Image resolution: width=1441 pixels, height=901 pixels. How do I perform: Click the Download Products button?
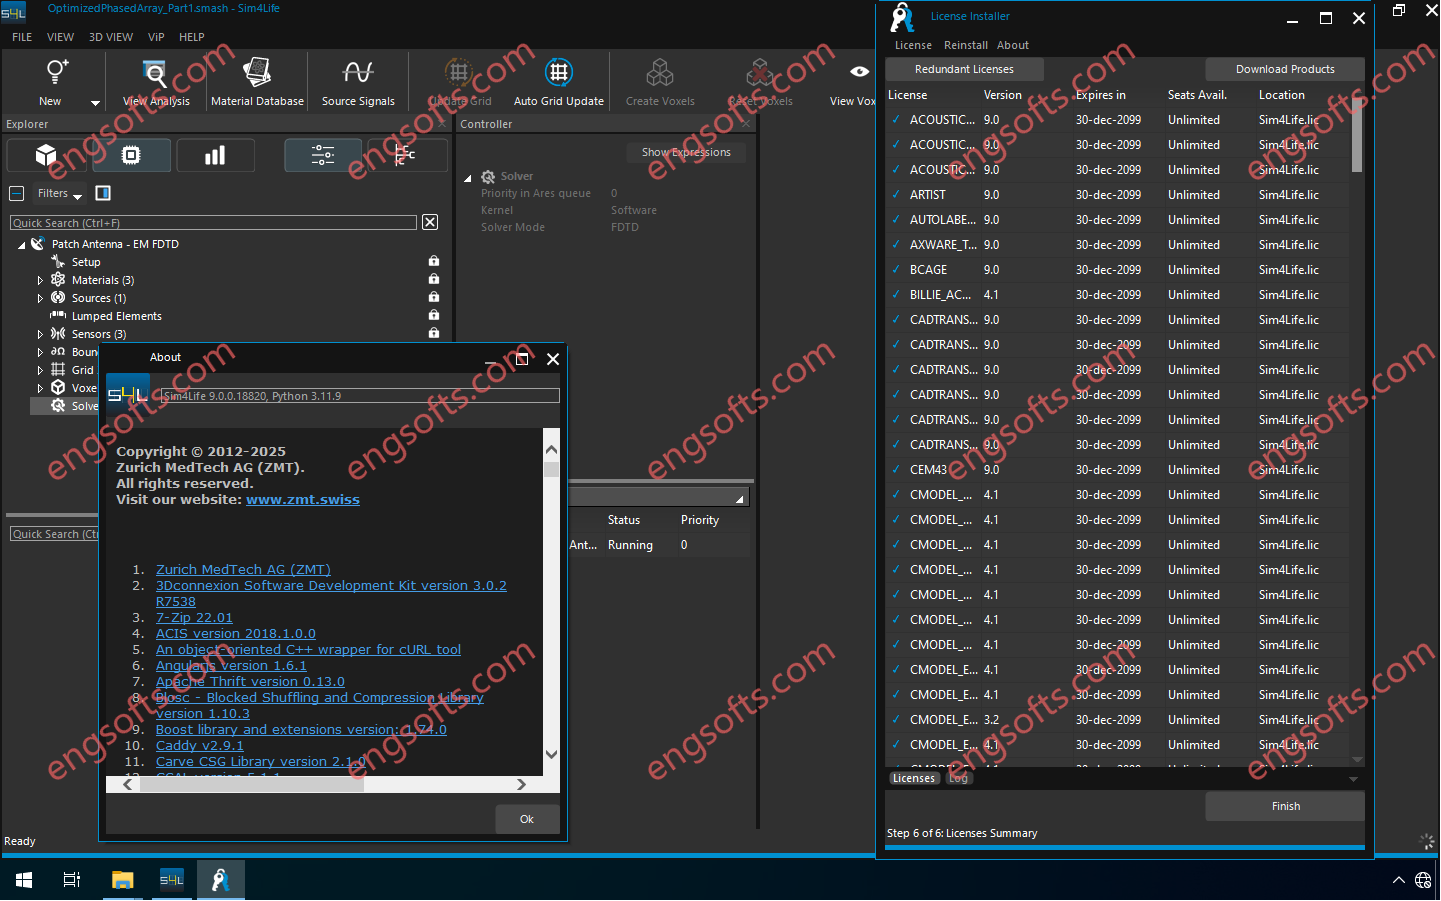coord(1285,69)
